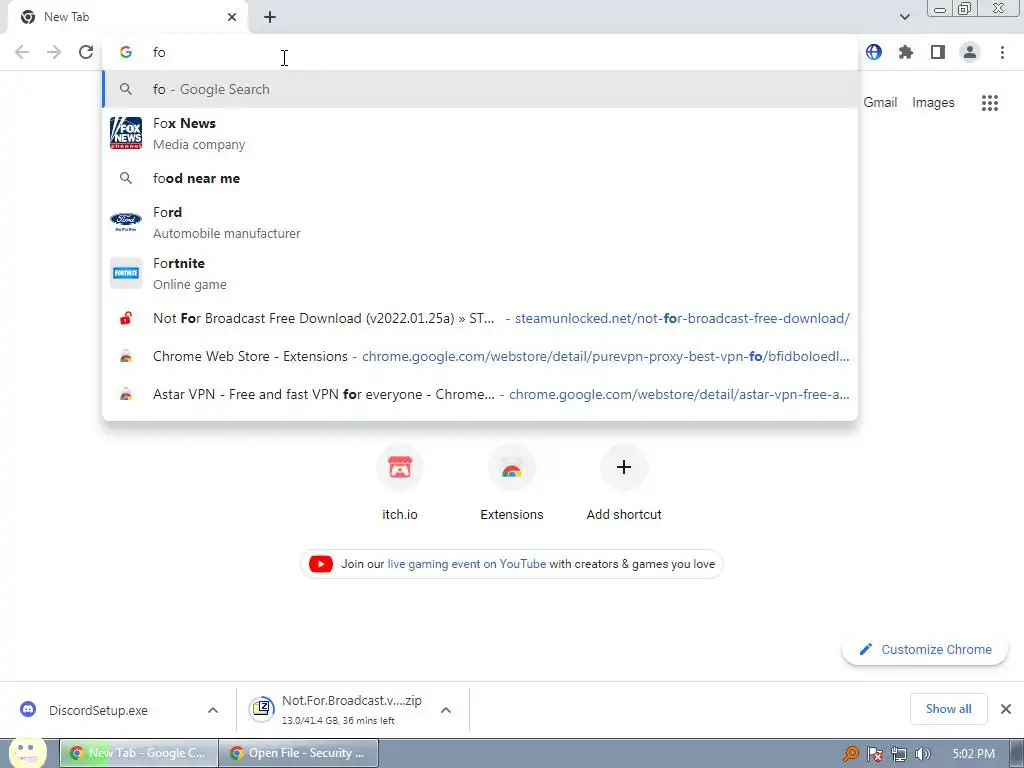Click the 5:02 PM clock
The height and width of the screenshot is (768, 1024).
click(973, 754)
